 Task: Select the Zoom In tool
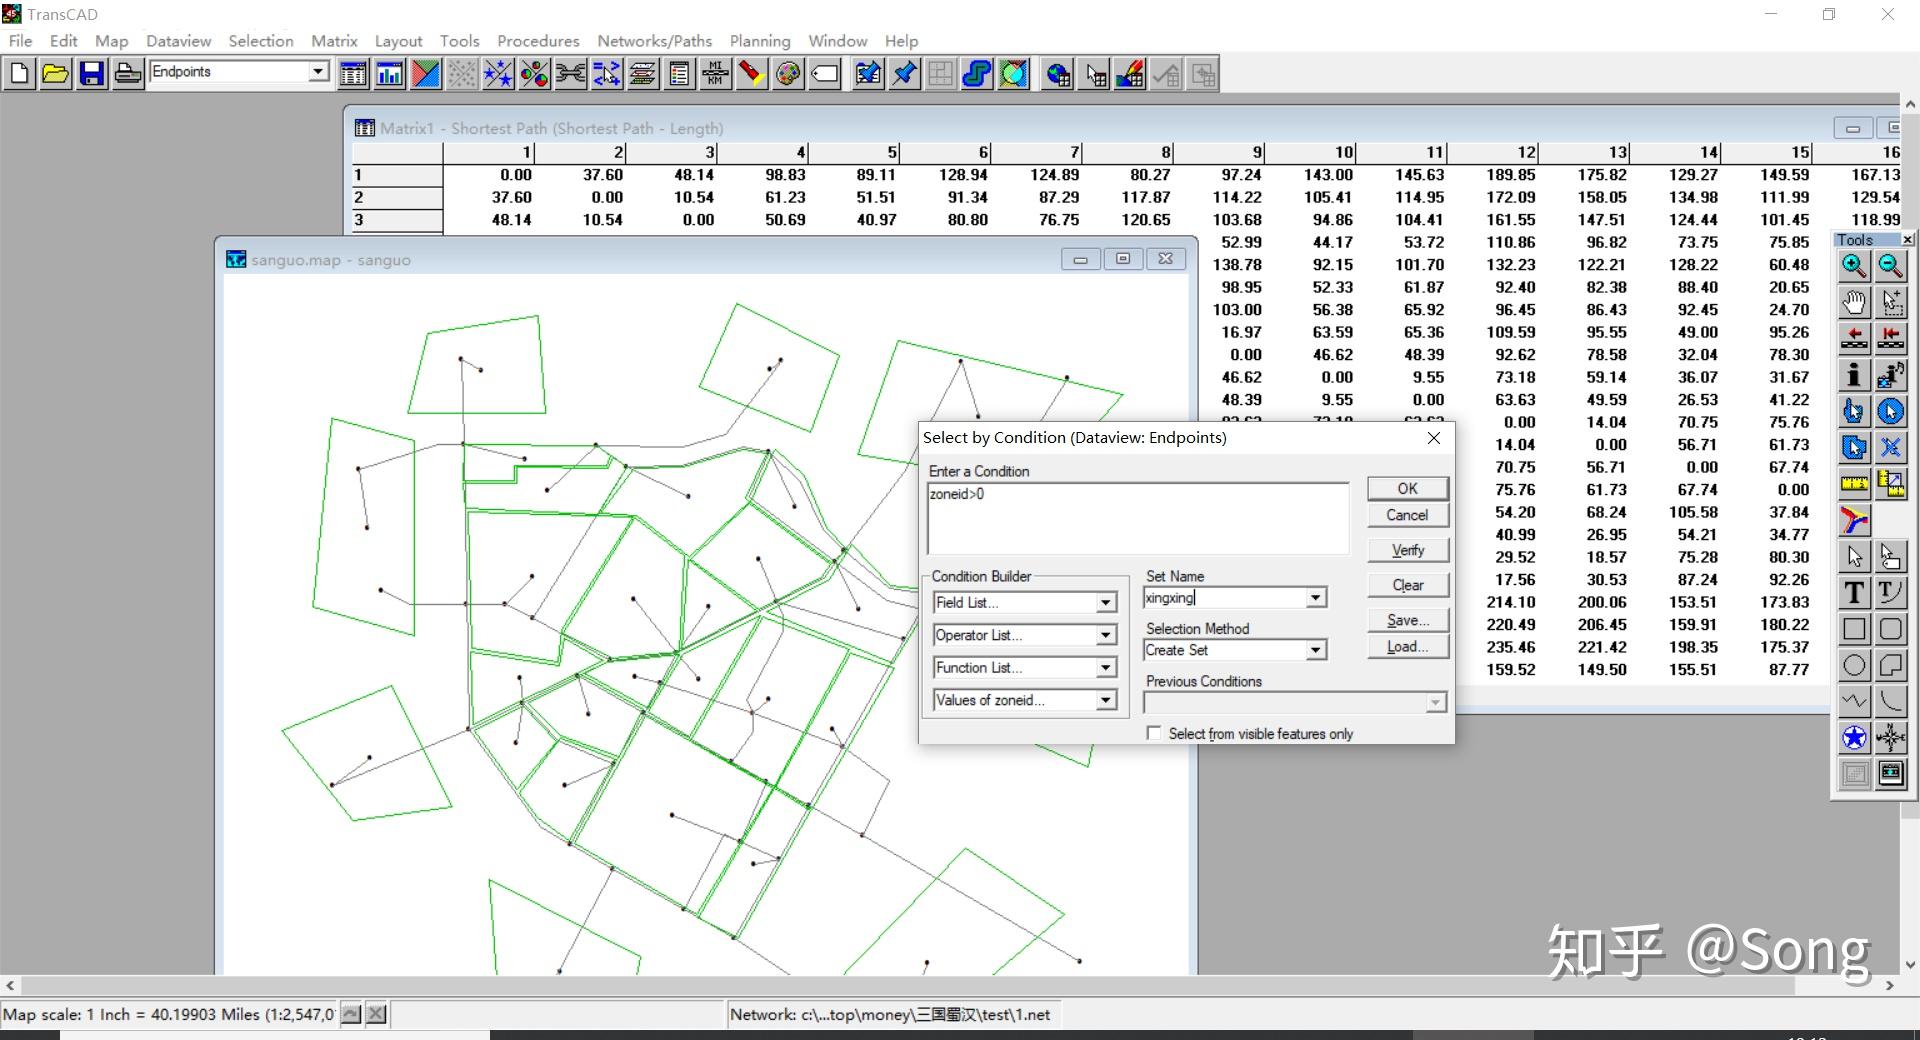(x=1853, y=266)
